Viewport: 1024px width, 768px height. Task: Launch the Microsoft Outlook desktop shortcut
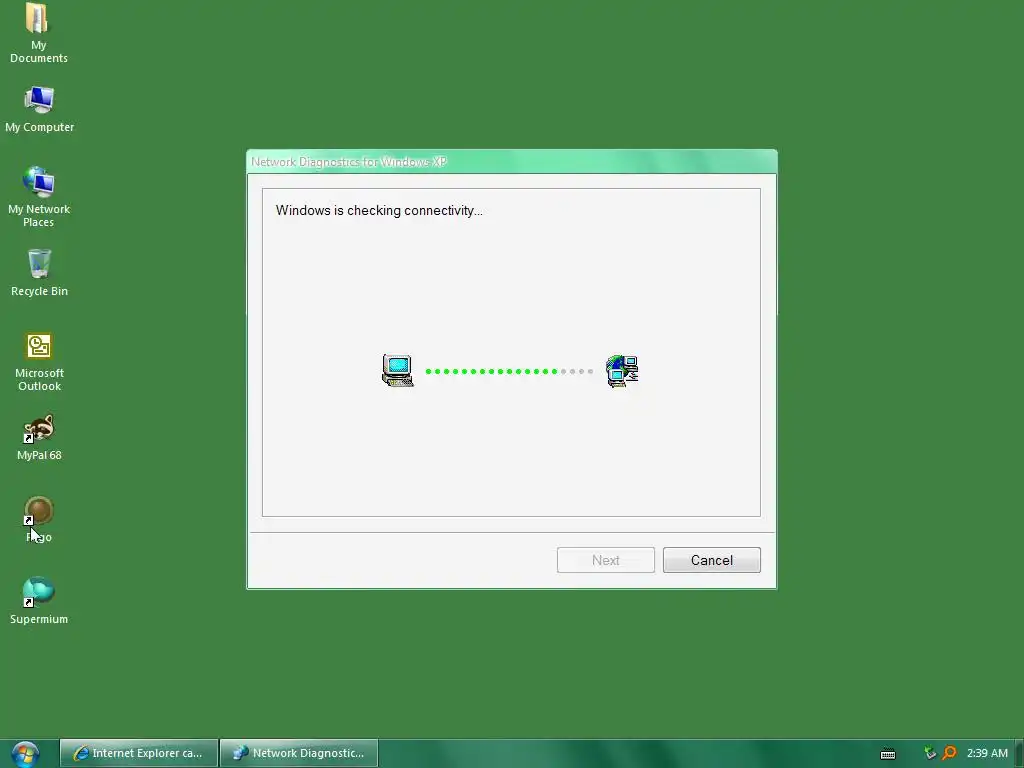[x=39, y=362]
